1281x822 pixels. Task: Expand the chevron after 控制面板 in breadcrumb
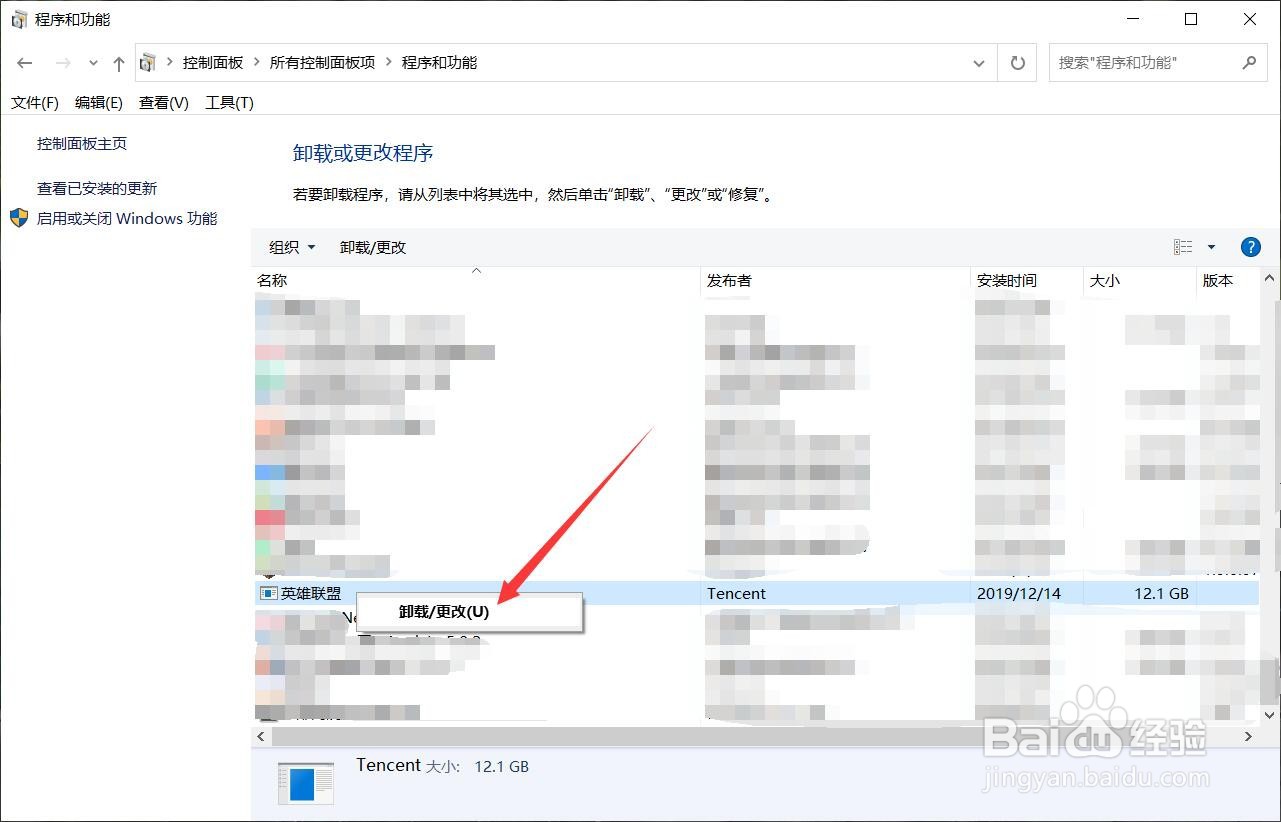(x=257, y=63)
